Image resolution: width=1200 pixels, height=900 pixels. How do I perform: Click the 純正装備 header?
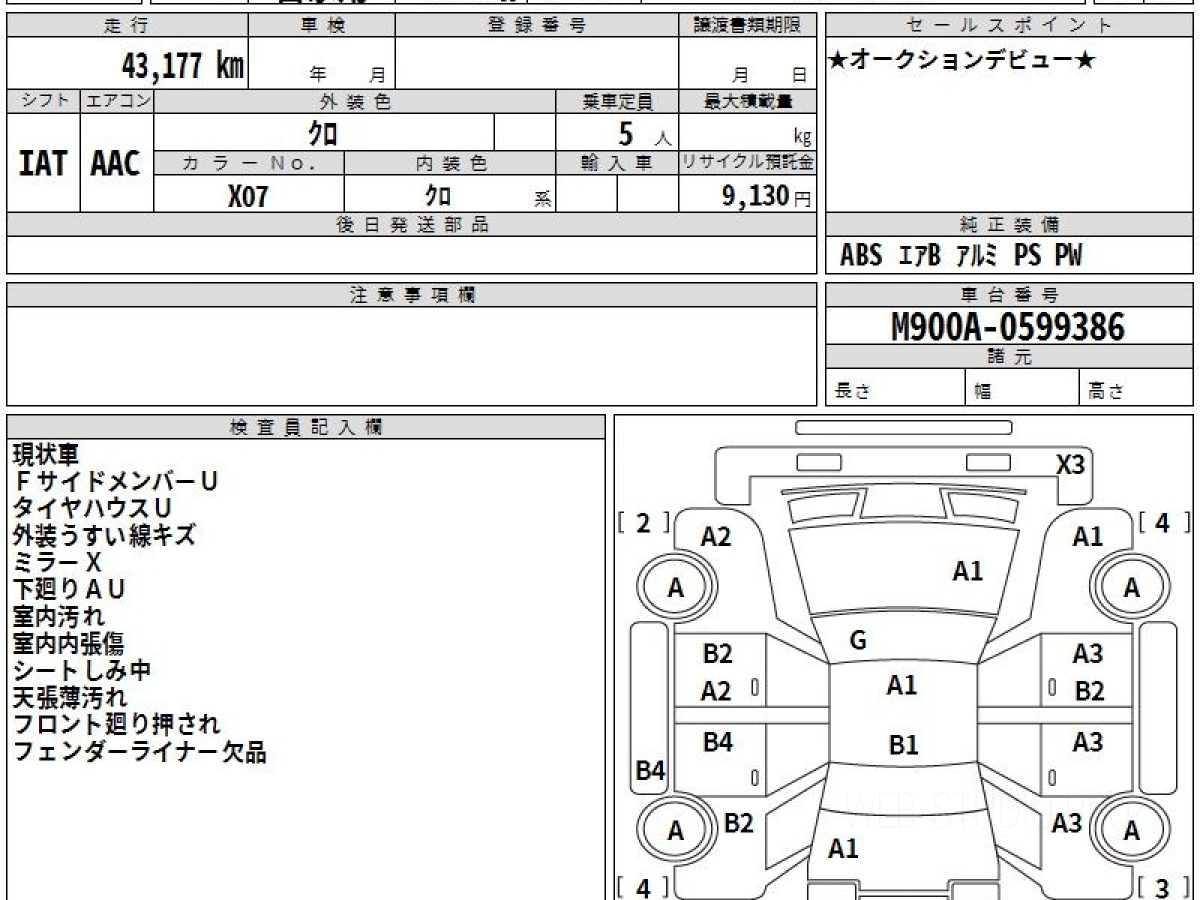pyautogui.click(x=1009, y=225)
